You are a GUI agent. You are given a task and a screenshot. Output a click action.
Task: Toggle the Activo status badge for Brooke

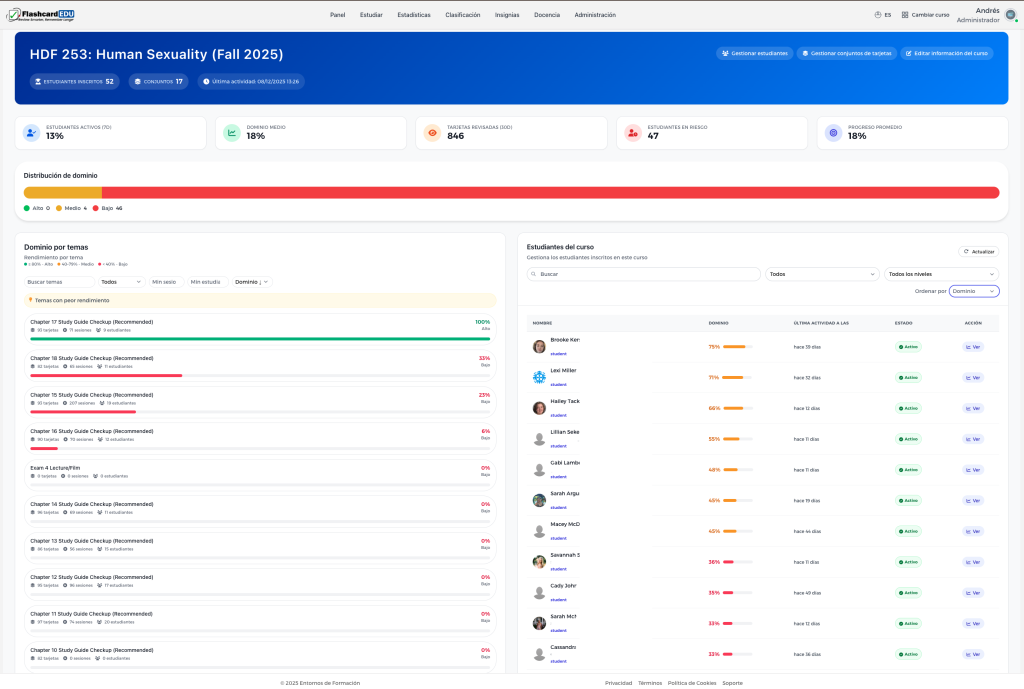click(908, 347)
